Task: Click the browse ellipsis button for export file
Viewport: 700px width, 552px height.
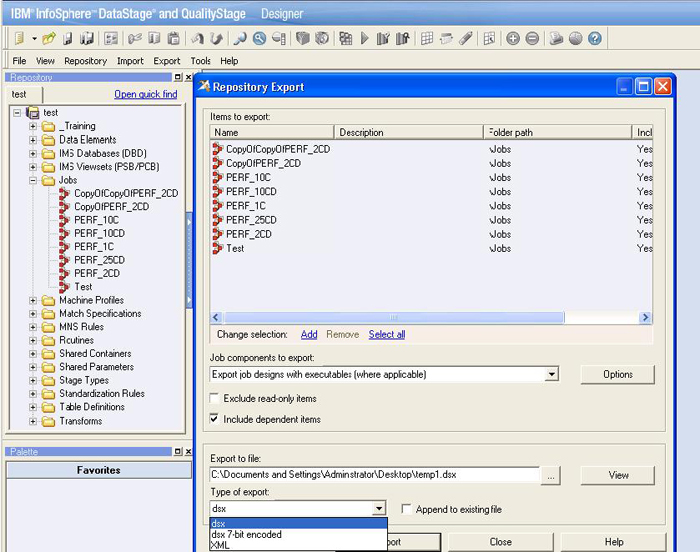Action: pyautogui.click(x=551, y=476)
